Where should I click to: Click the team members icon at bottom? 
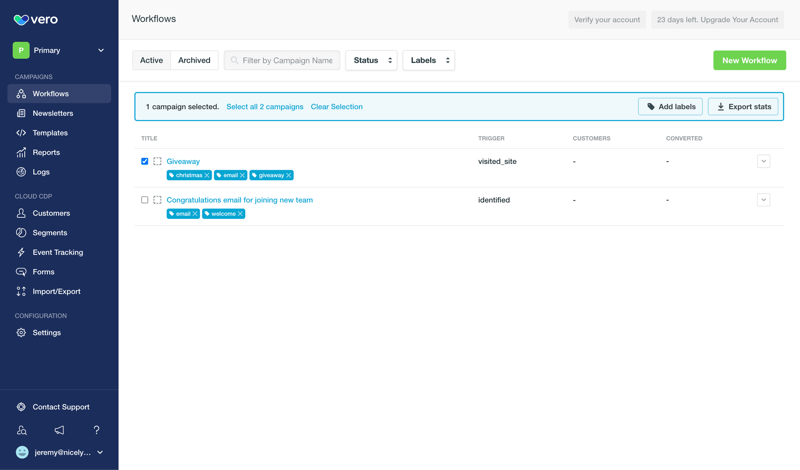pos(22,430)
